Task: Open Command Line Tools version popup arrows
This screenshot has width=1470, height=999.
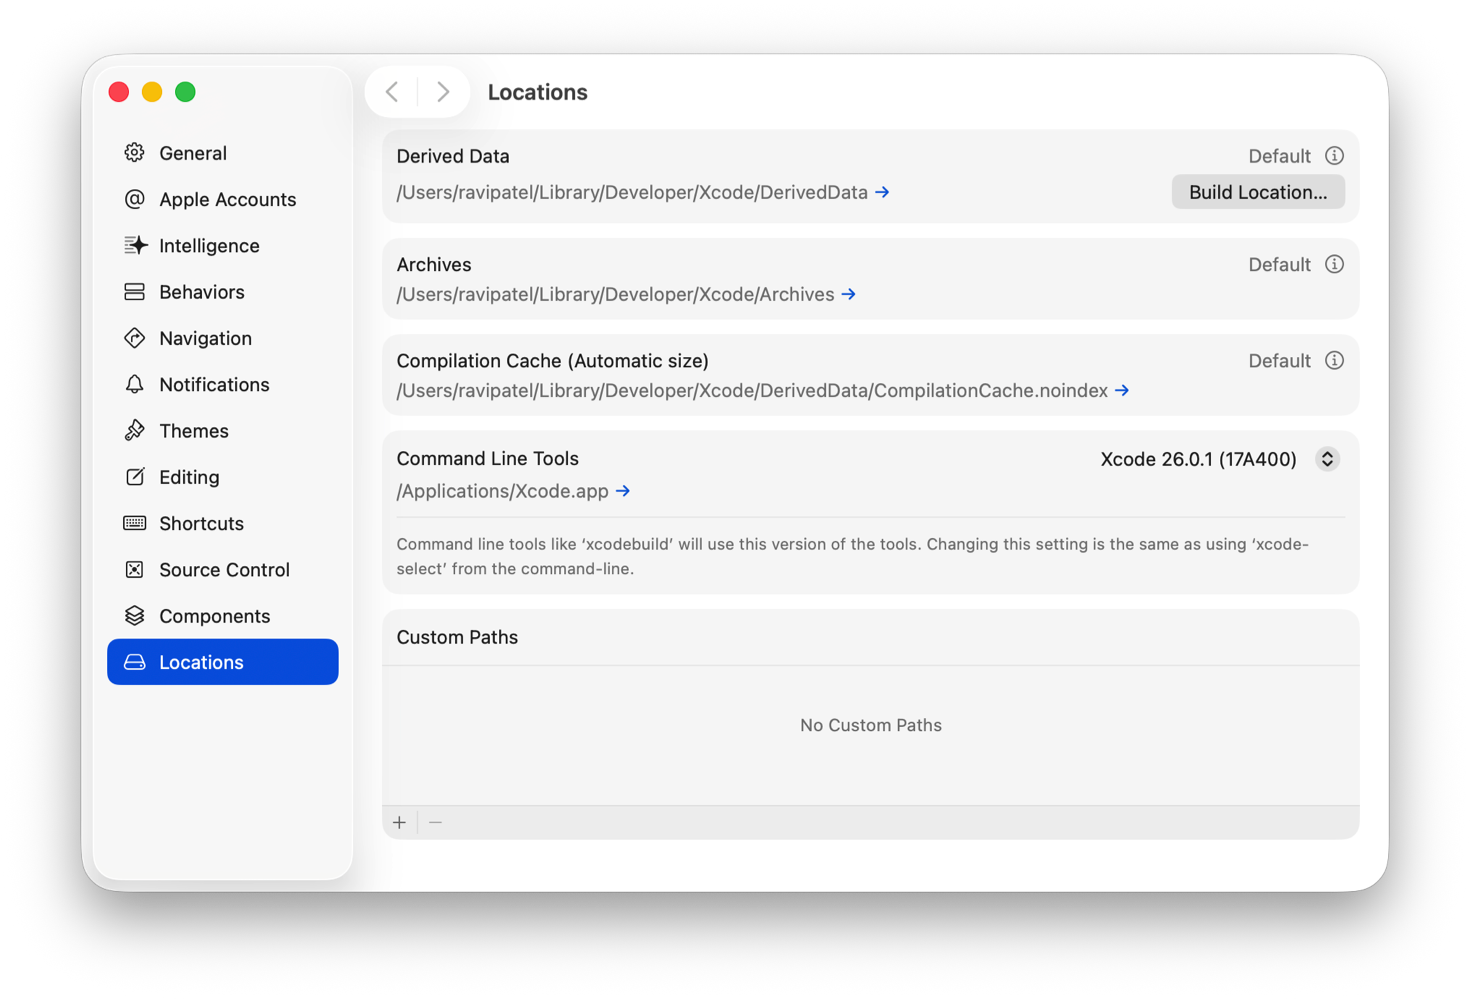Action: click(1327, 459)
